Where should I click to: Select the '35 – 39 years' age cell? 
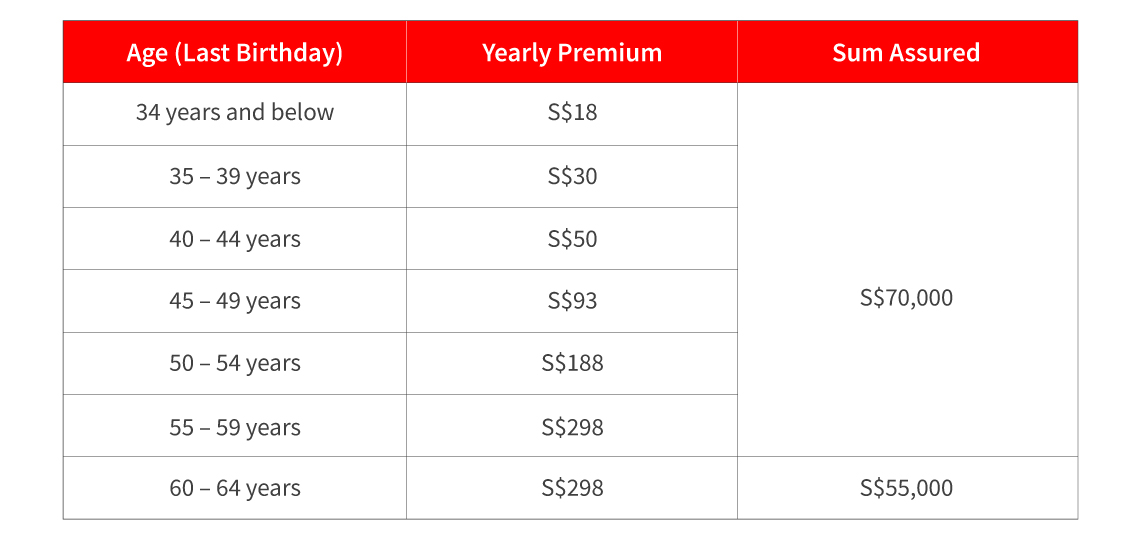point(235,177)
